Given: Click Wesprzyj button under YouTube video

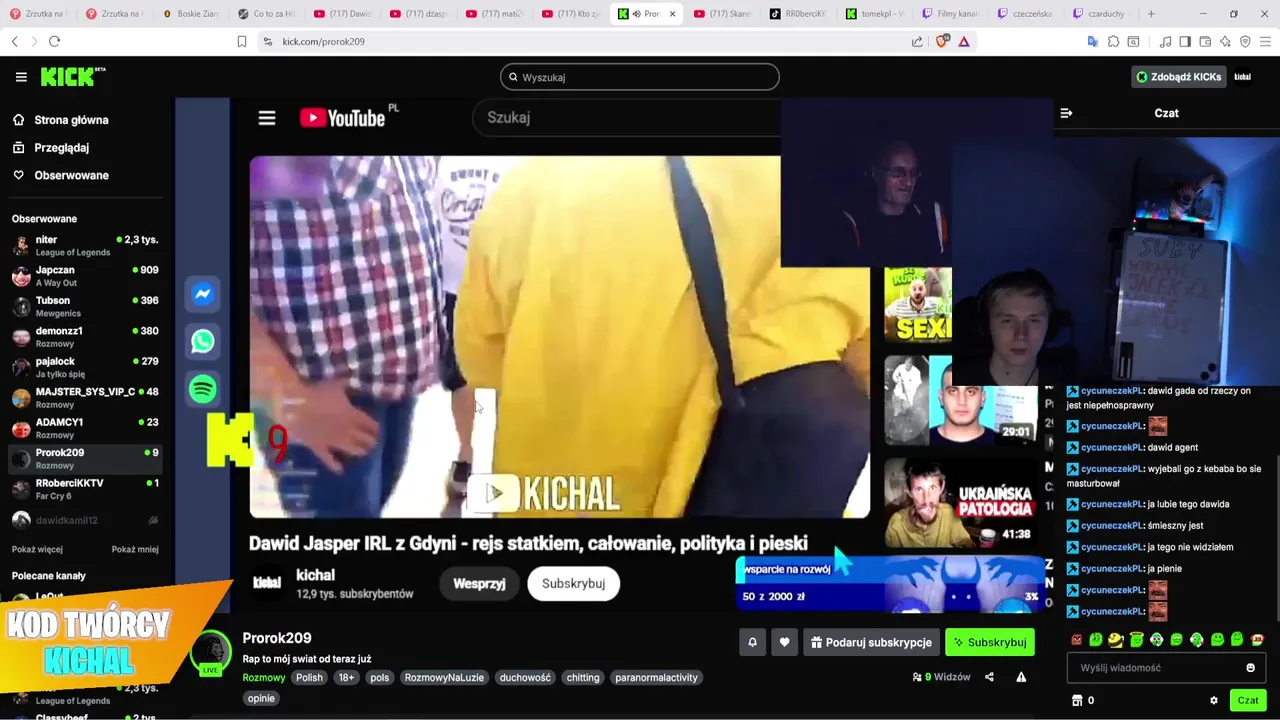Looking at the screenshot, I should (x=479, y=584).
